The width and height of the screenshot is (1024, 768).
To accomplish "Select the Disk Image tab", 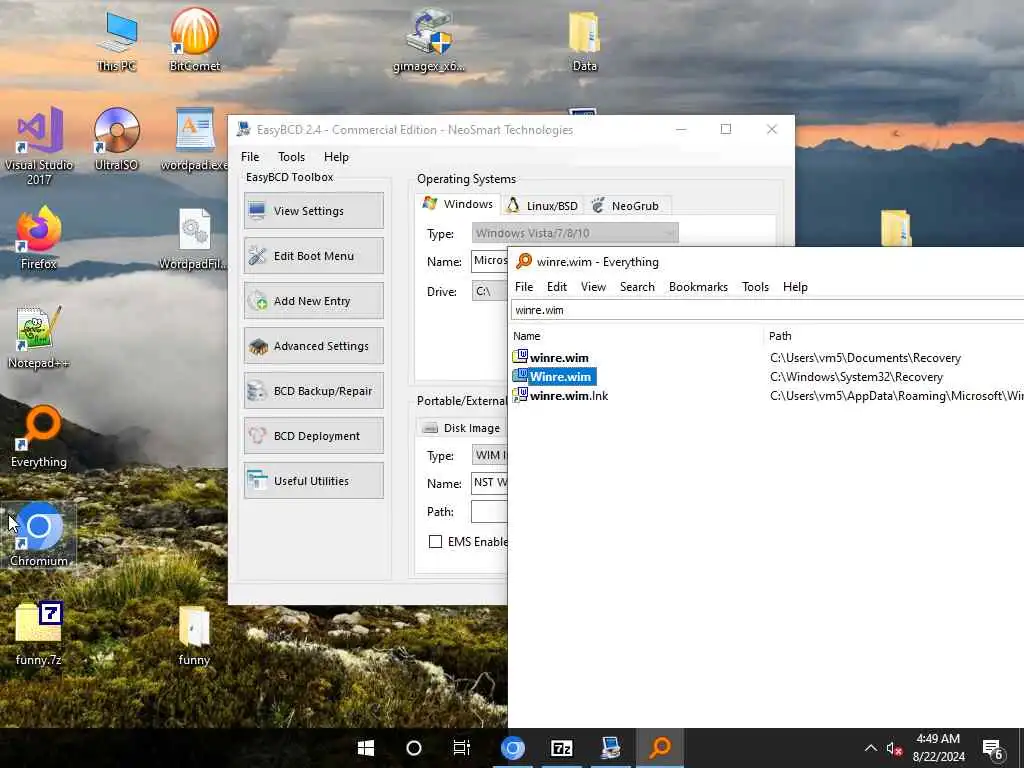I will 462,428.
